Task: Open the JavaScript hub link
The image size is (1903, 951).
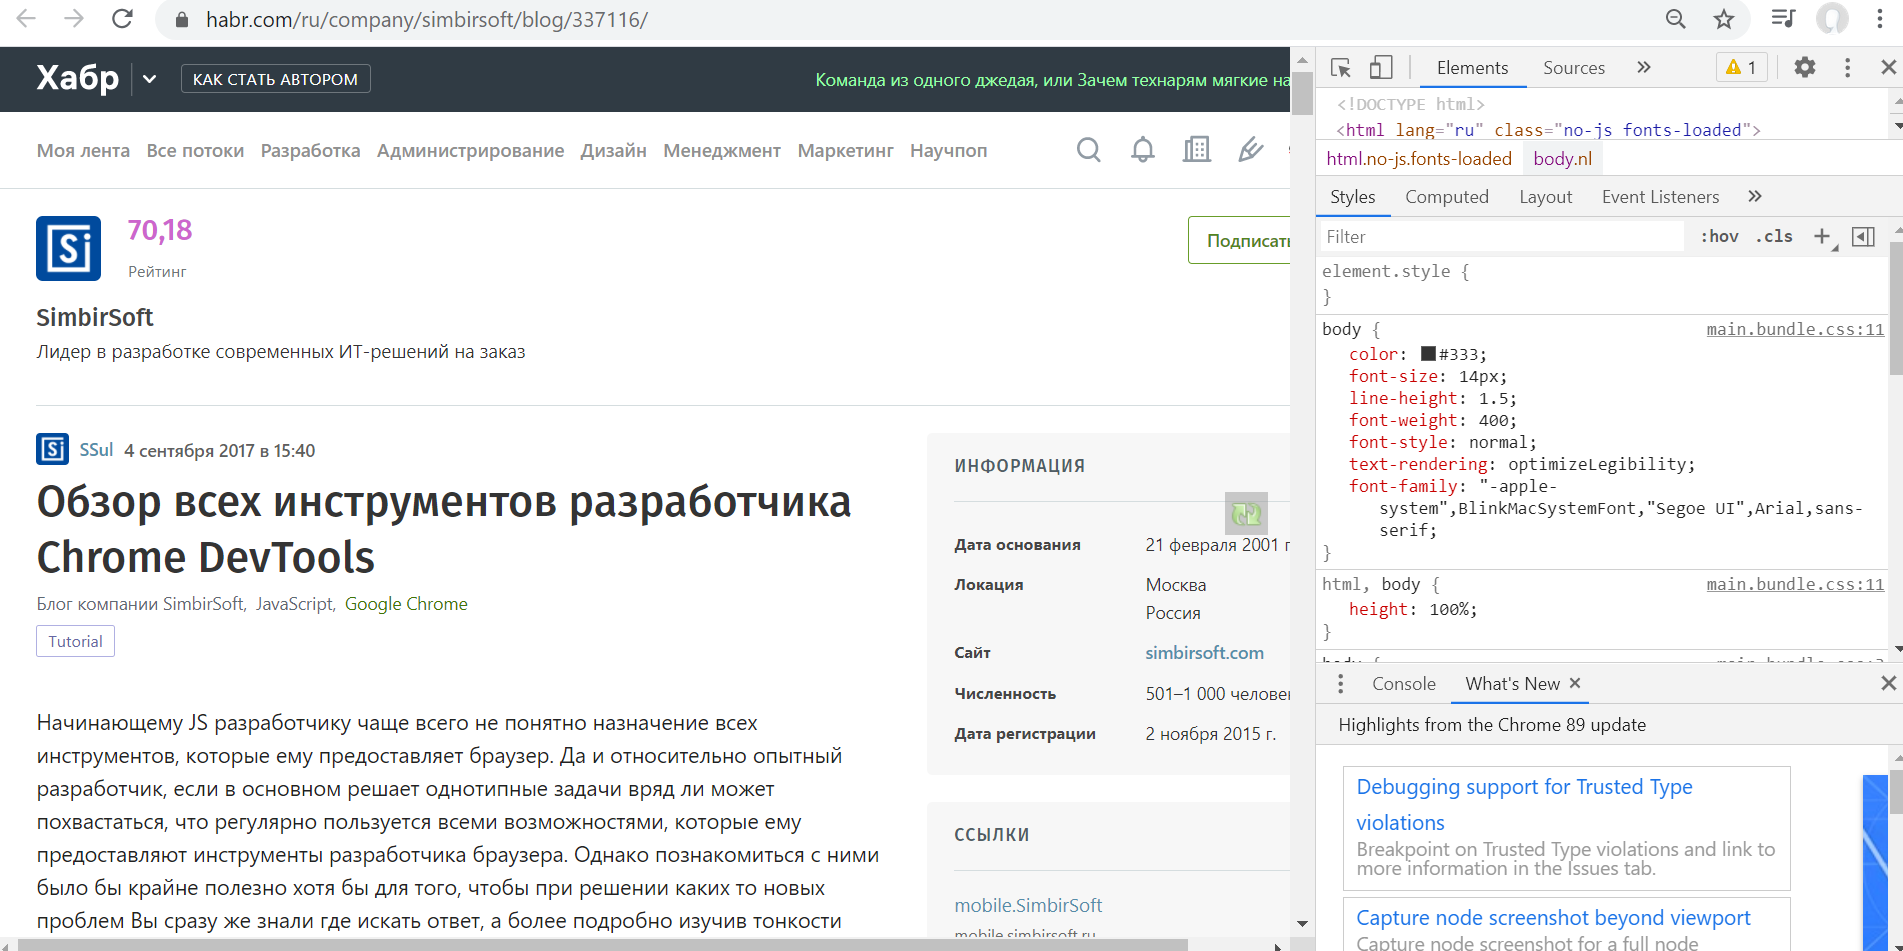Action: (x=294, y=604)
